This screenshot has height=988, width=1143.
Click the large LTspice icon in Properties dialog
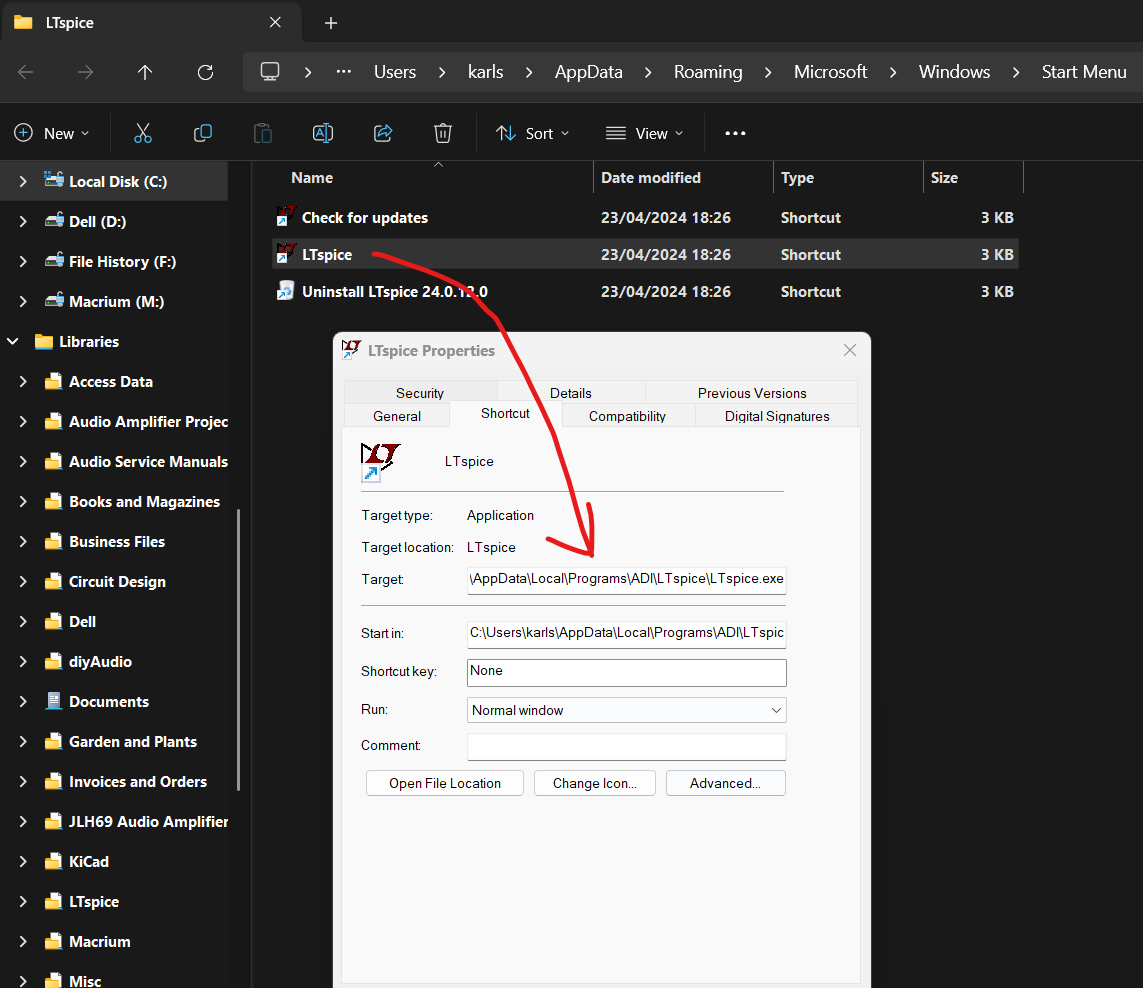point(380,462)
